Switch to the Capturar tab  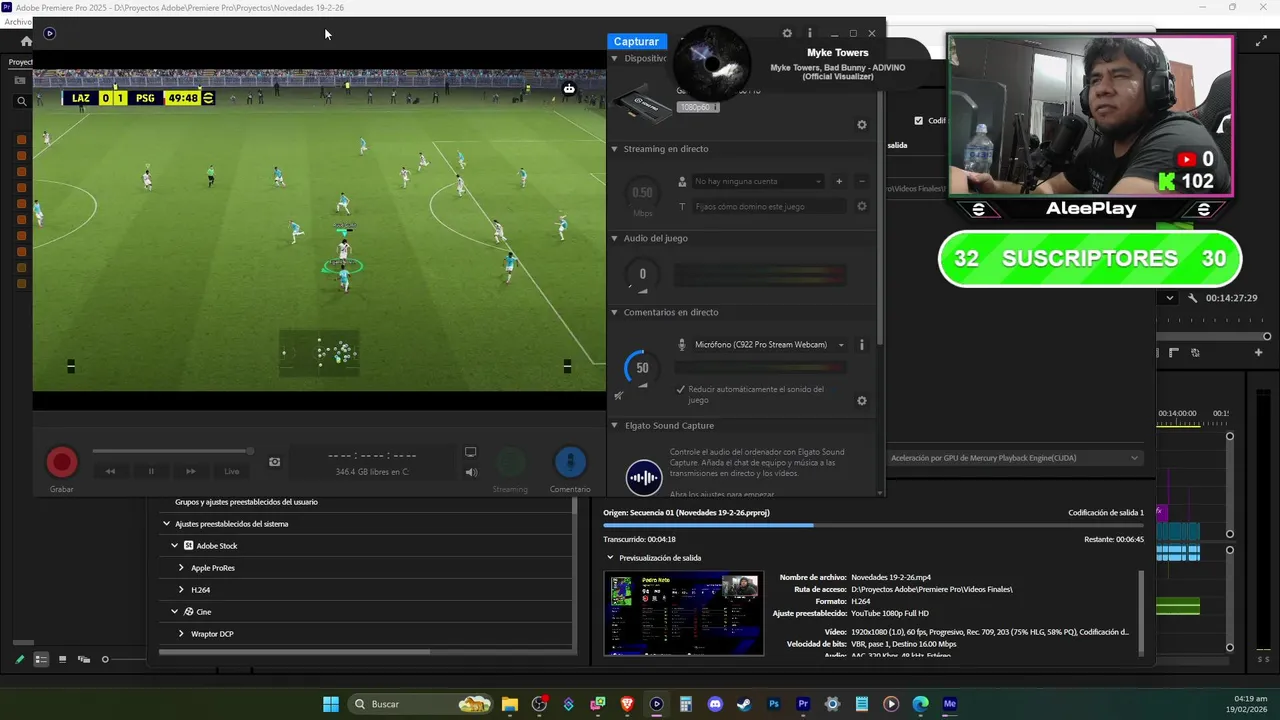pos(636,41)
